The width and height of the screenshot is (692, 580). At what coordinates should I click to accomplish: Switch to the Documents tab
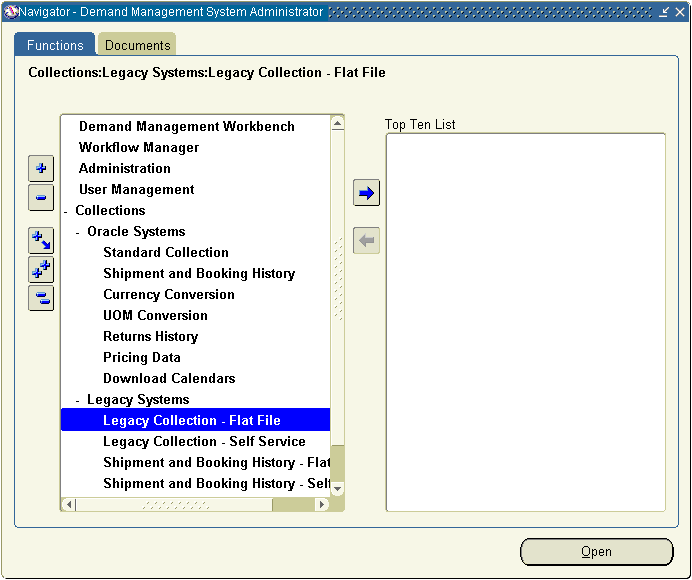(x=137, y=45)
